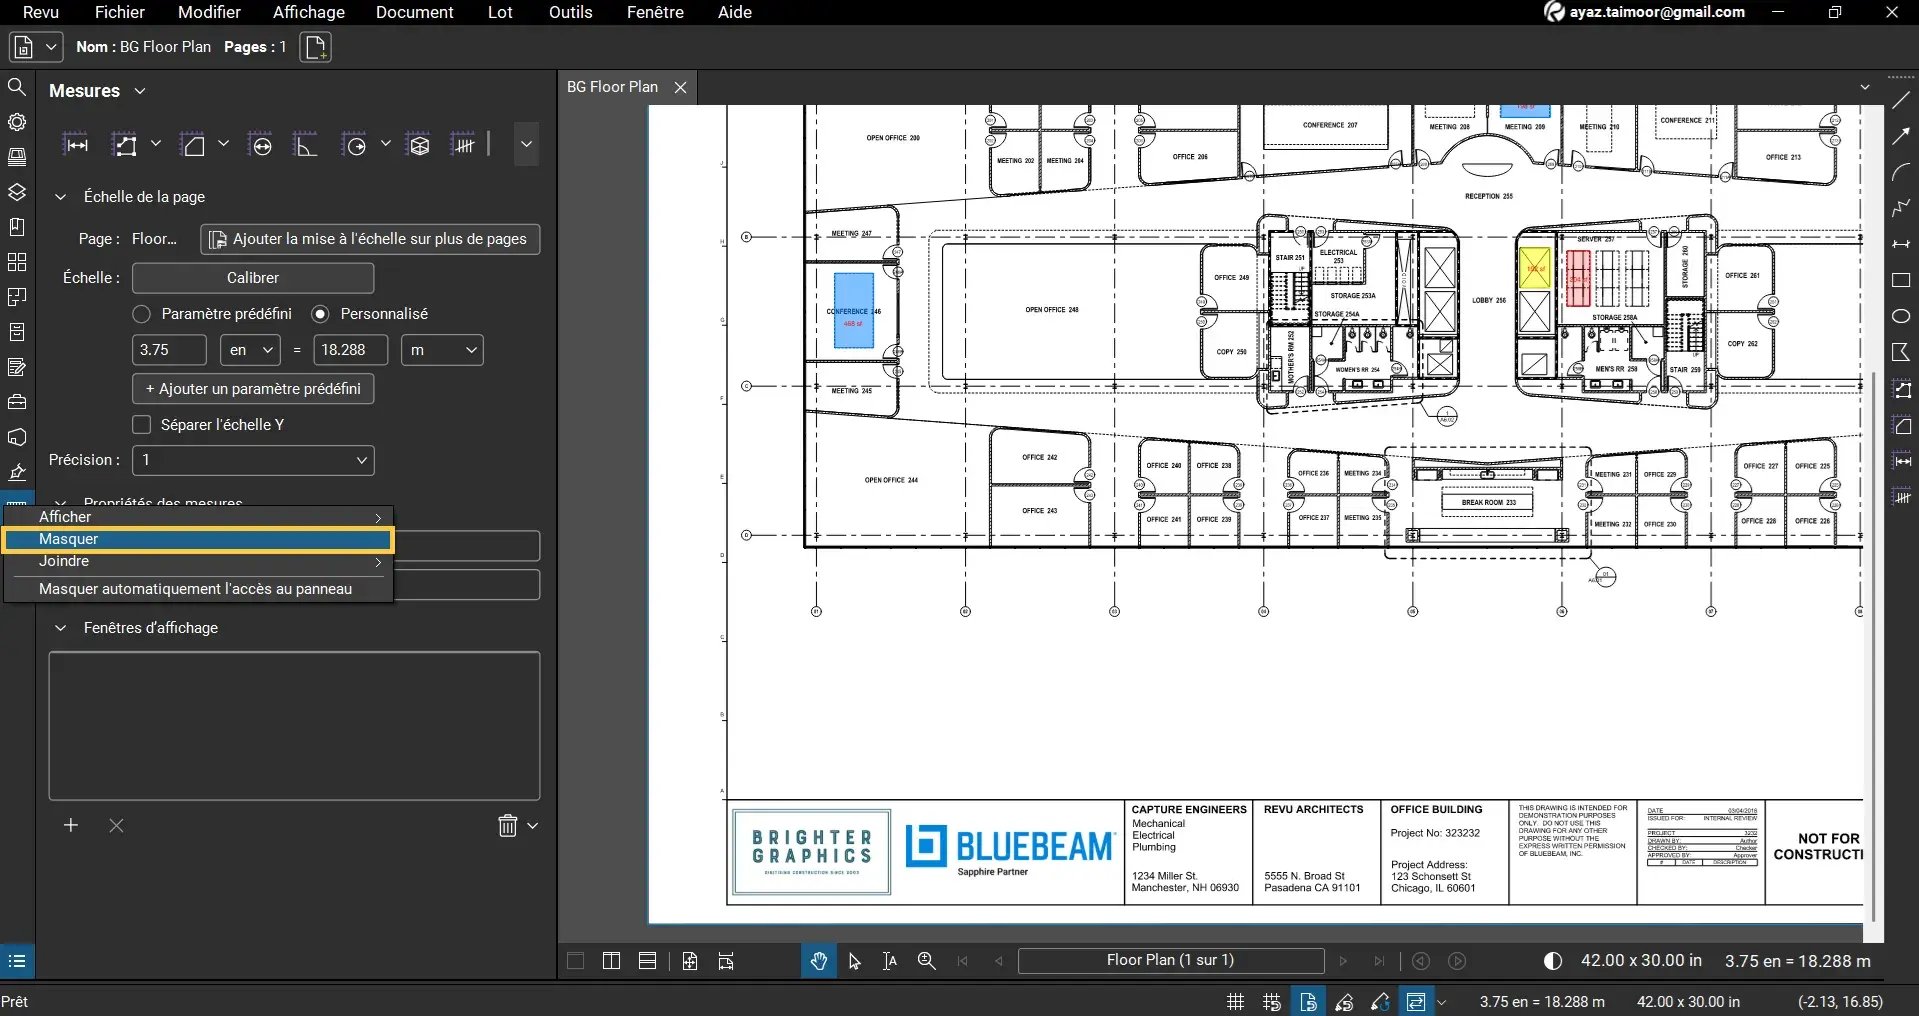Select the Length measurement tool
Screen dimensions: 1919x1016
point(76,143)
